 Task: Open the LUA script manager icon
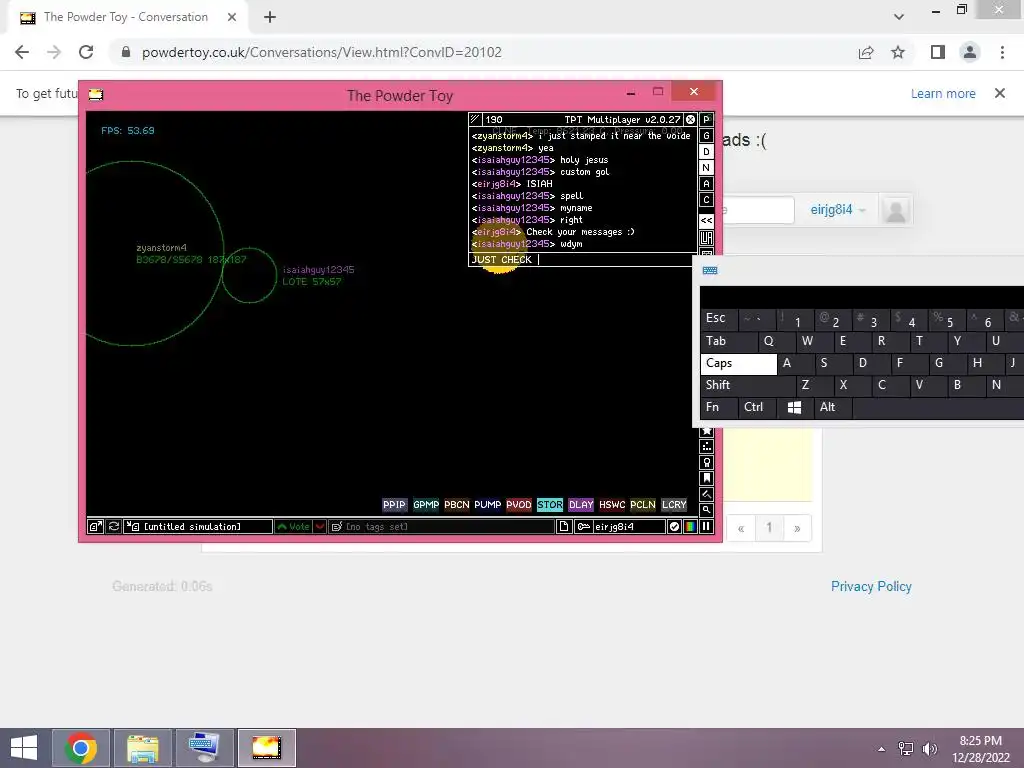tap(706, 238)
